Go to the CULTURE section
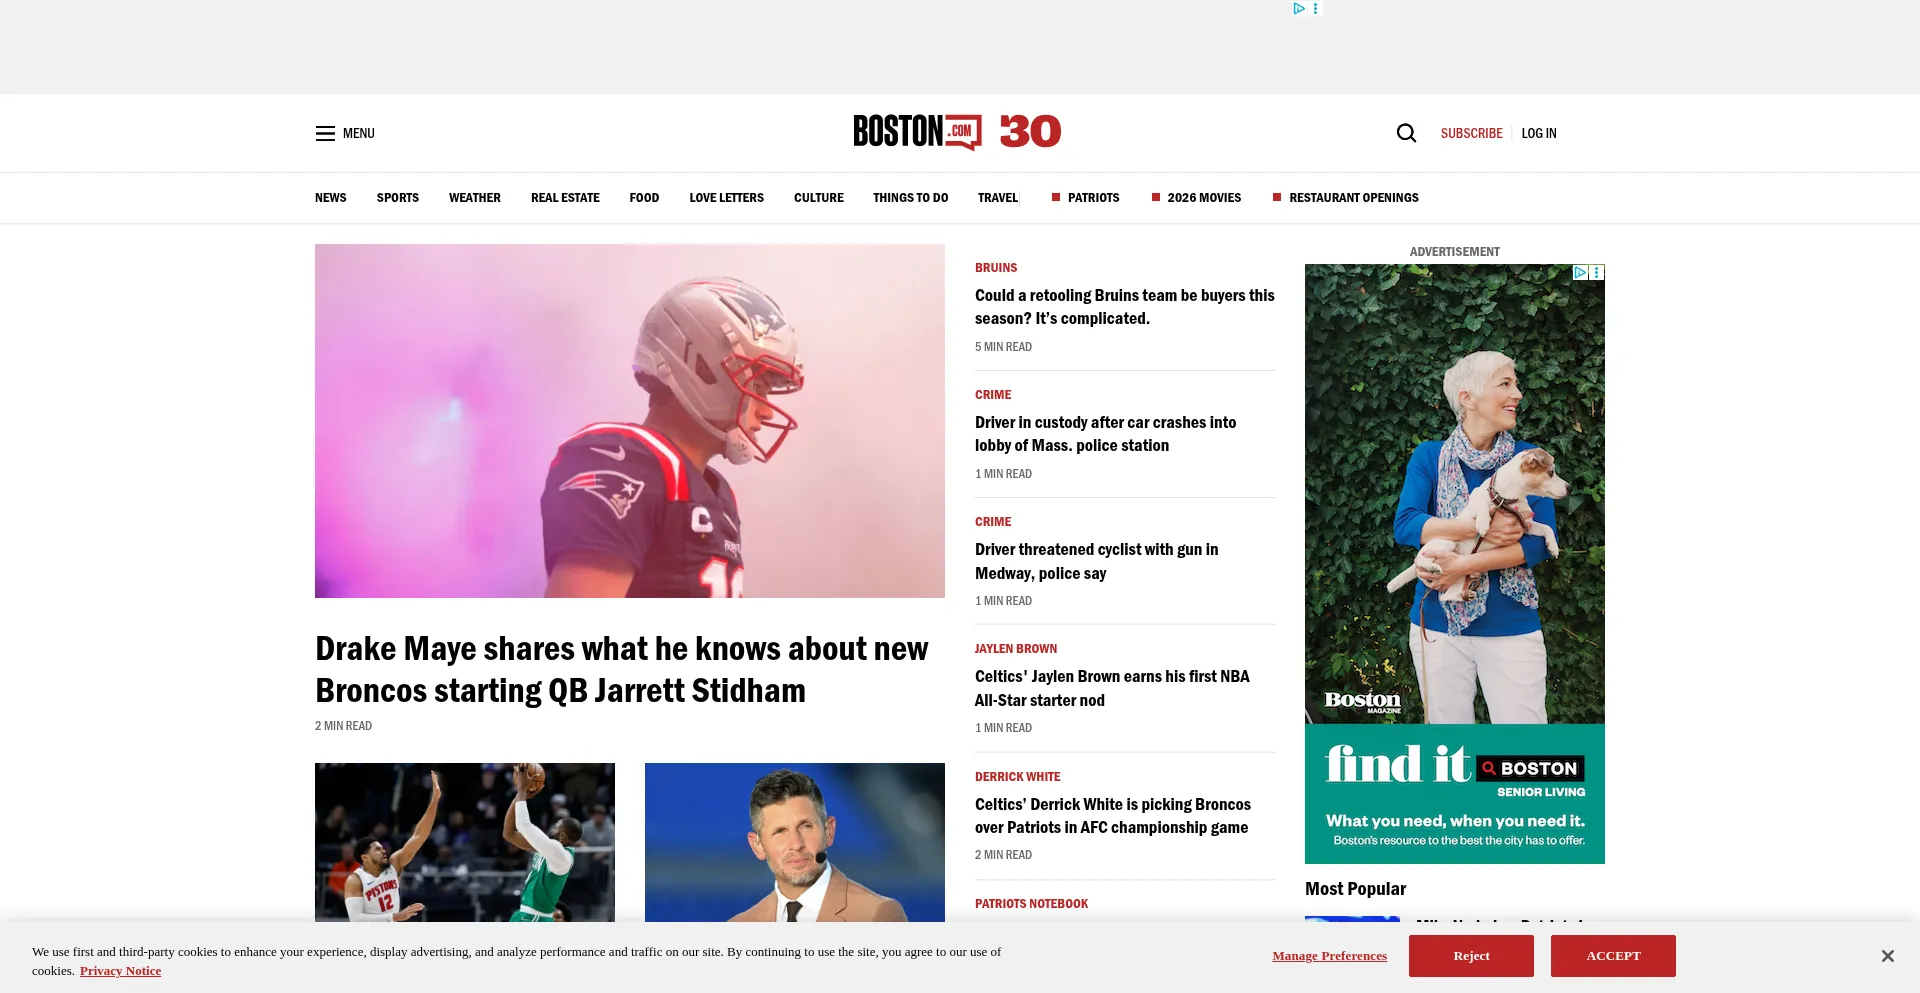The image size is (1920, 993). coord(819,198)
